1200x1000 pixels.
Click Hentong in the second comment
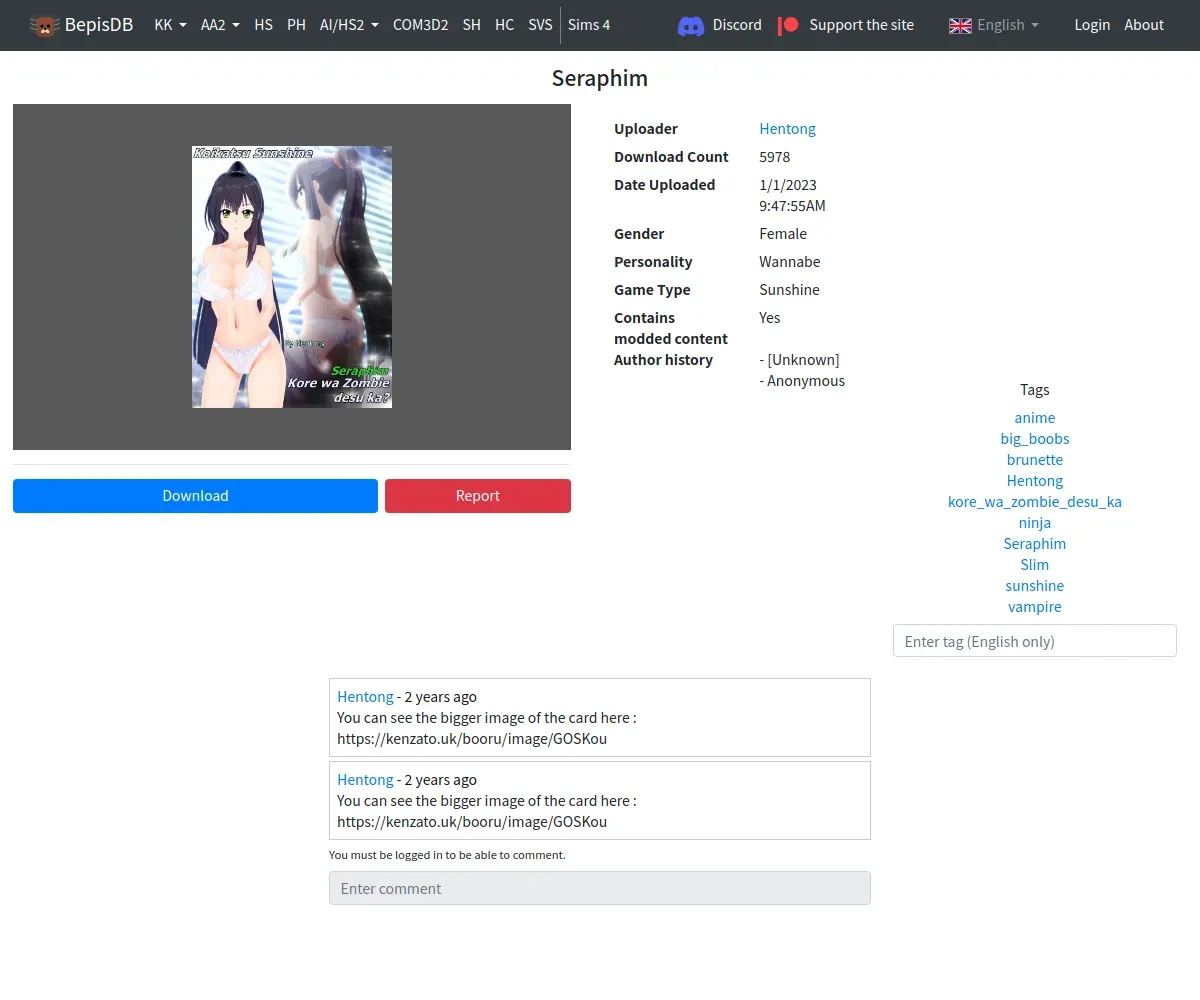[x=365, y=780]
